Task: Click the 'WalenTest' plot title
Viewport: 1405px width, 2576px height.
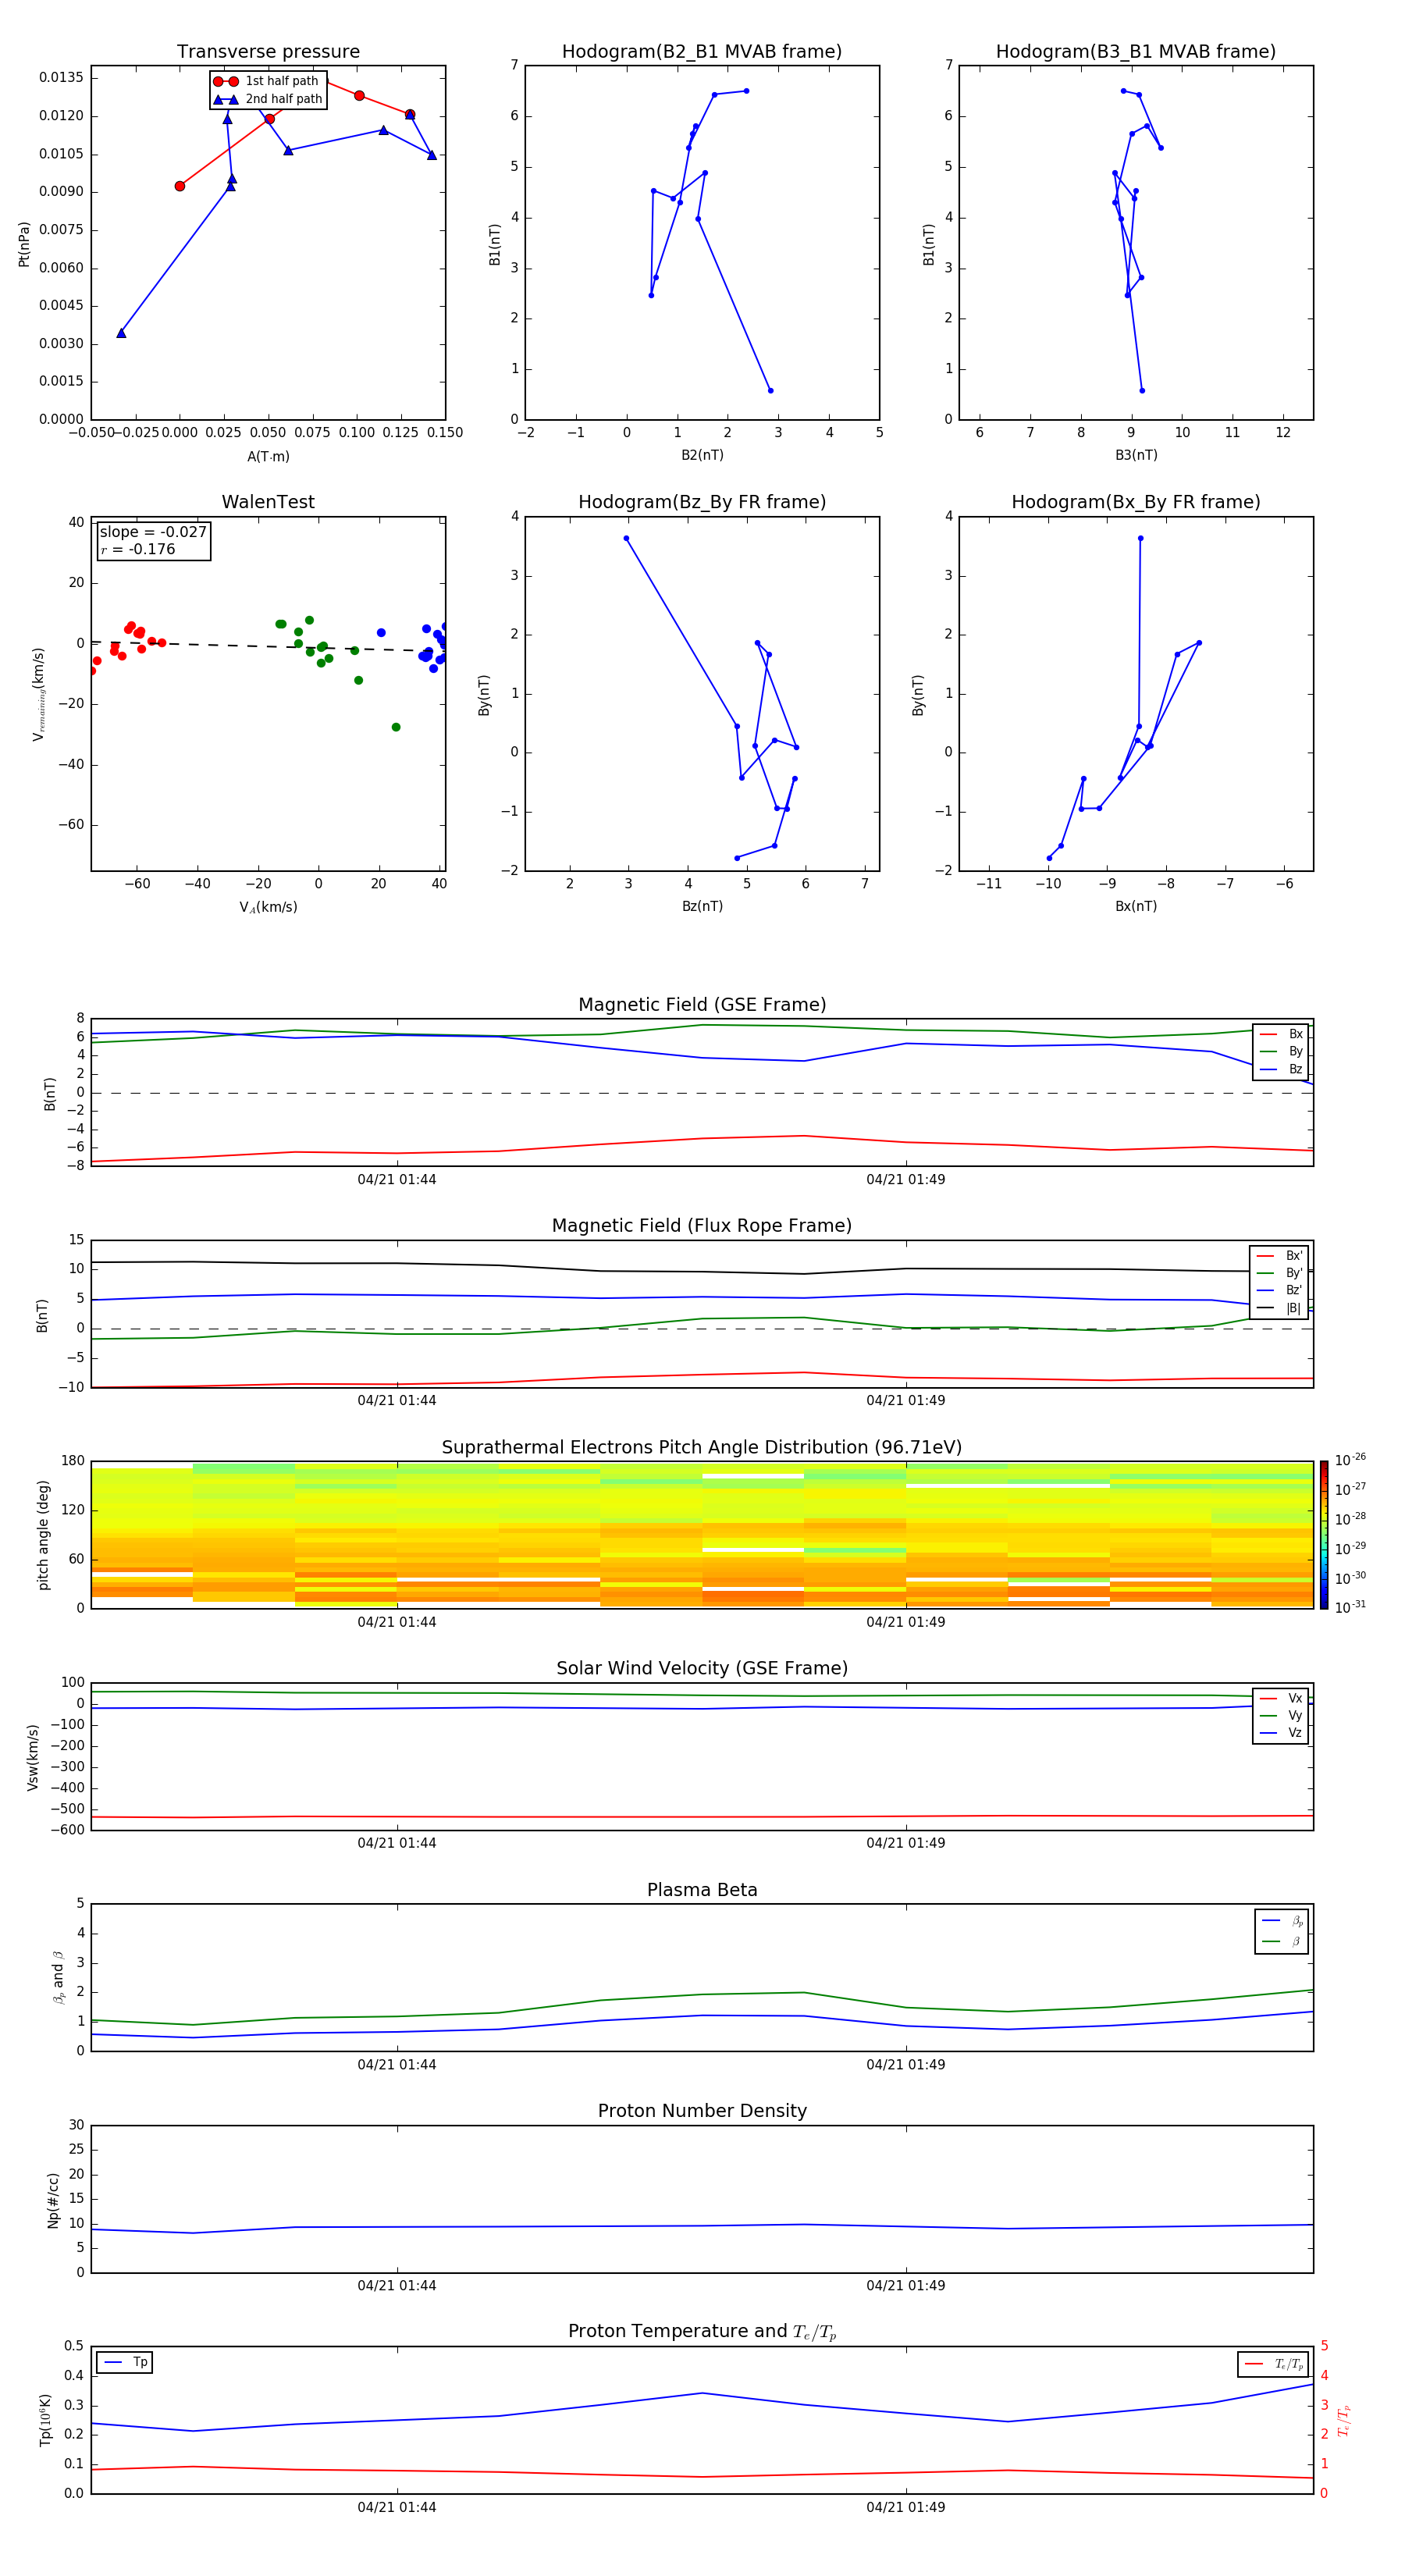Action: (x=268, y=502)
